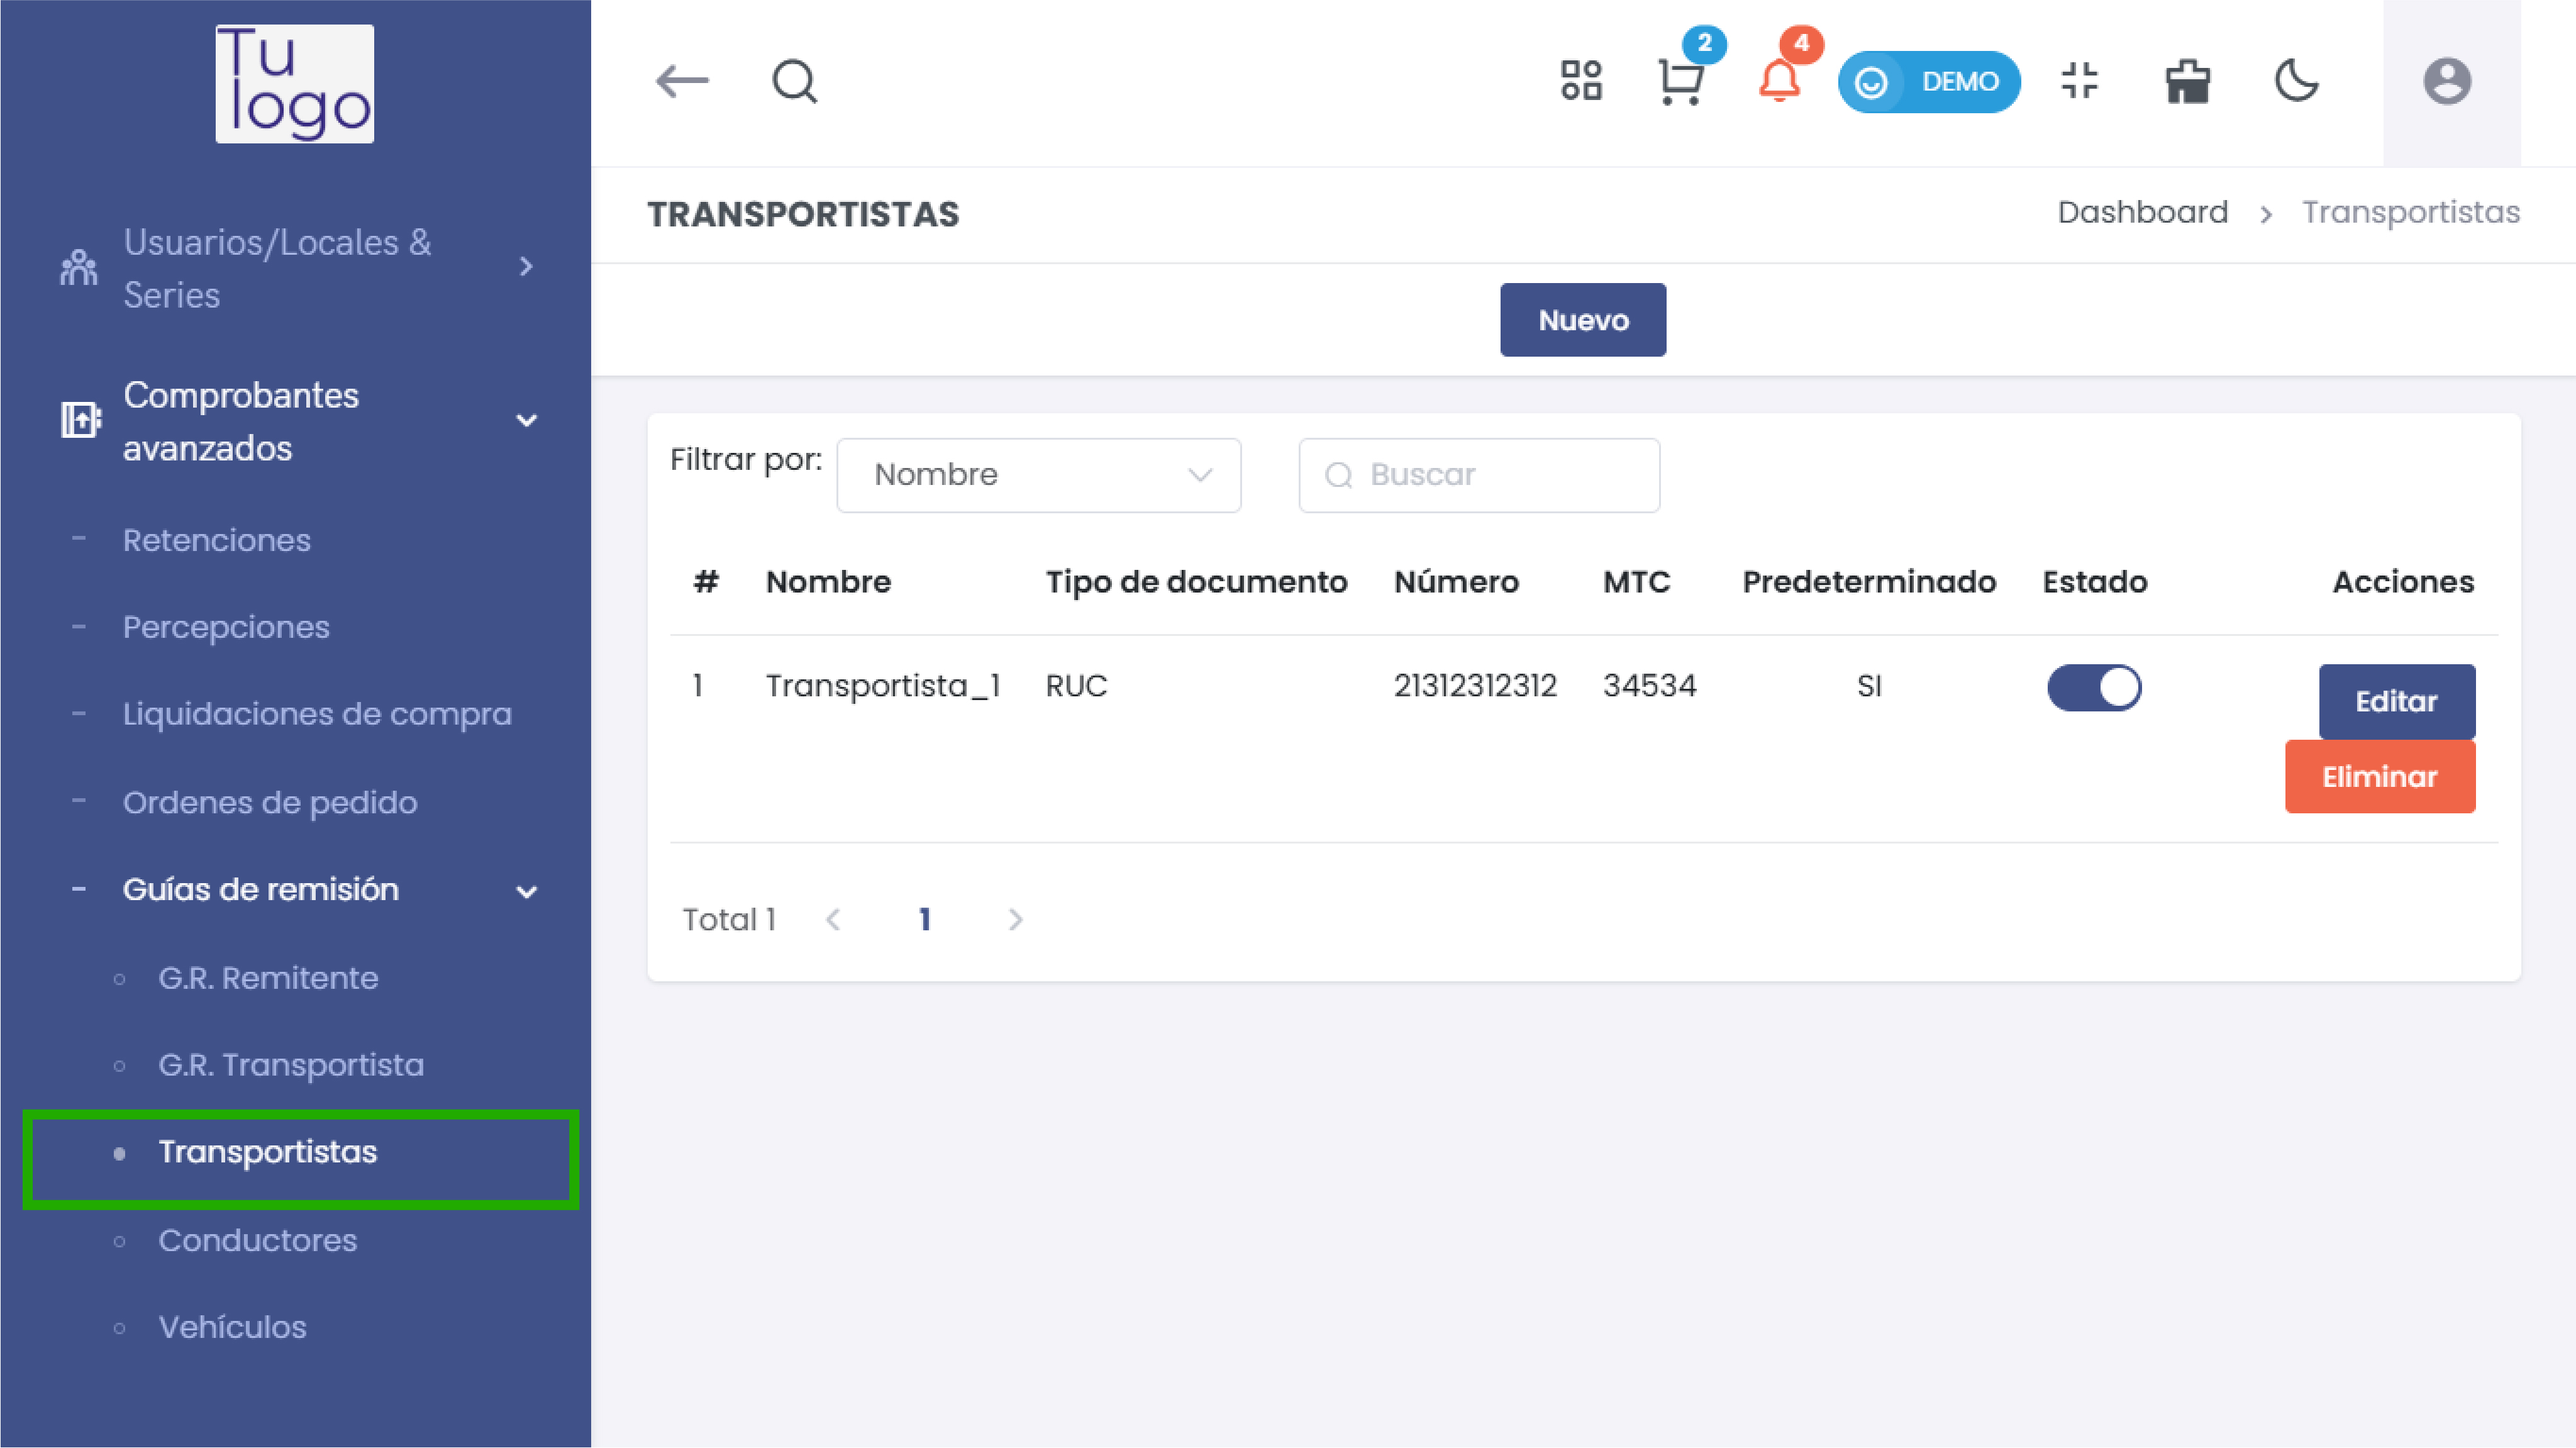This screenshot has height=1448, width=2576.
Task: Open the Nombre filter dropdown
Action: point(1037,475)
